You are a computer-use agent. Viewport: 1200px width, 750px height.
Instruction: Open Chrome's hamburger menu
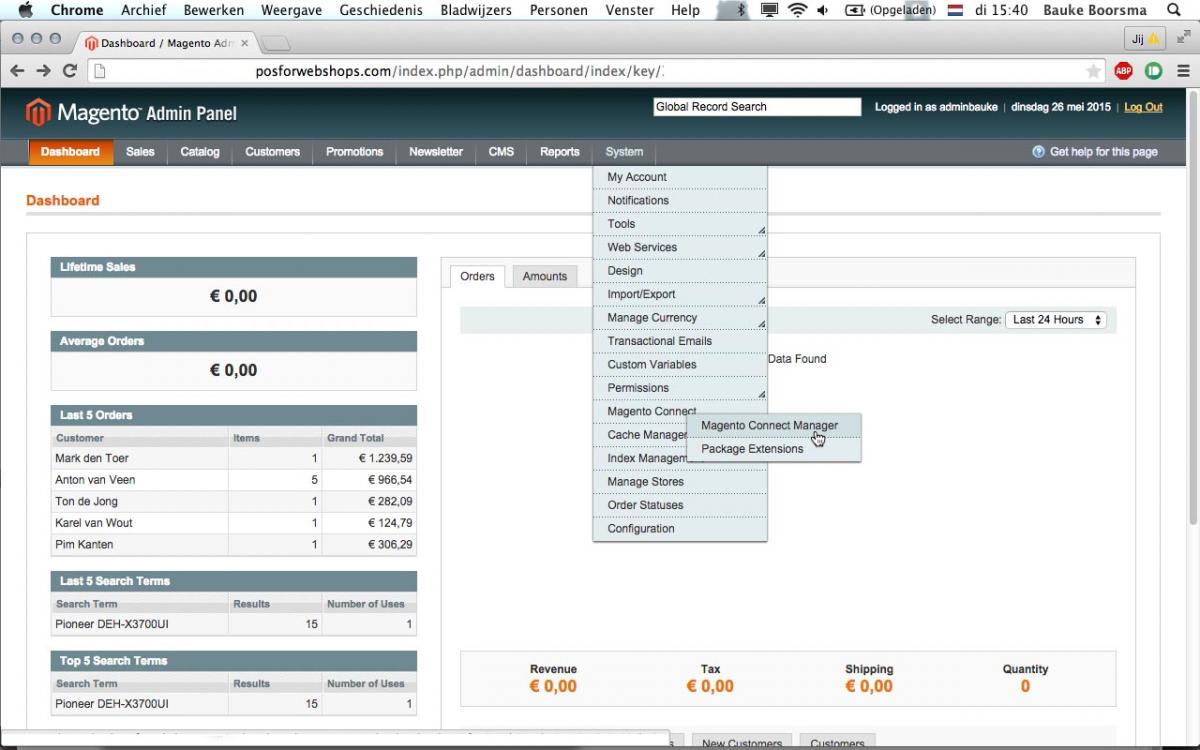click(x=1183, y=71)
